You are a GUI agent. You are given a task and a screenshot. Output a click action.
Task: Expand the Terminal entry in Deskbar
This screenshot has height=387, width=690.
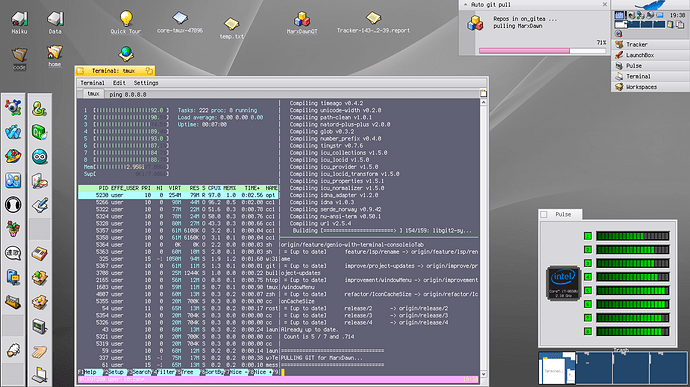pos(650,76)
